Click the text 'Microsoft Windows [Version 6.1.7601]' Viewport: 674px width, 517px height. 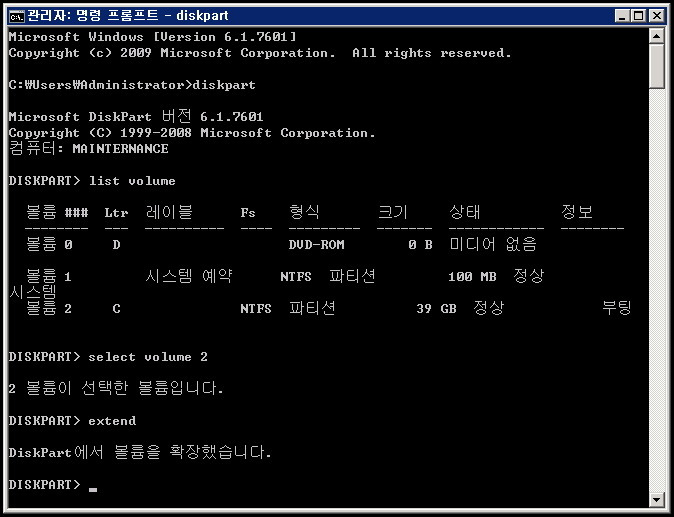point(152,37)
